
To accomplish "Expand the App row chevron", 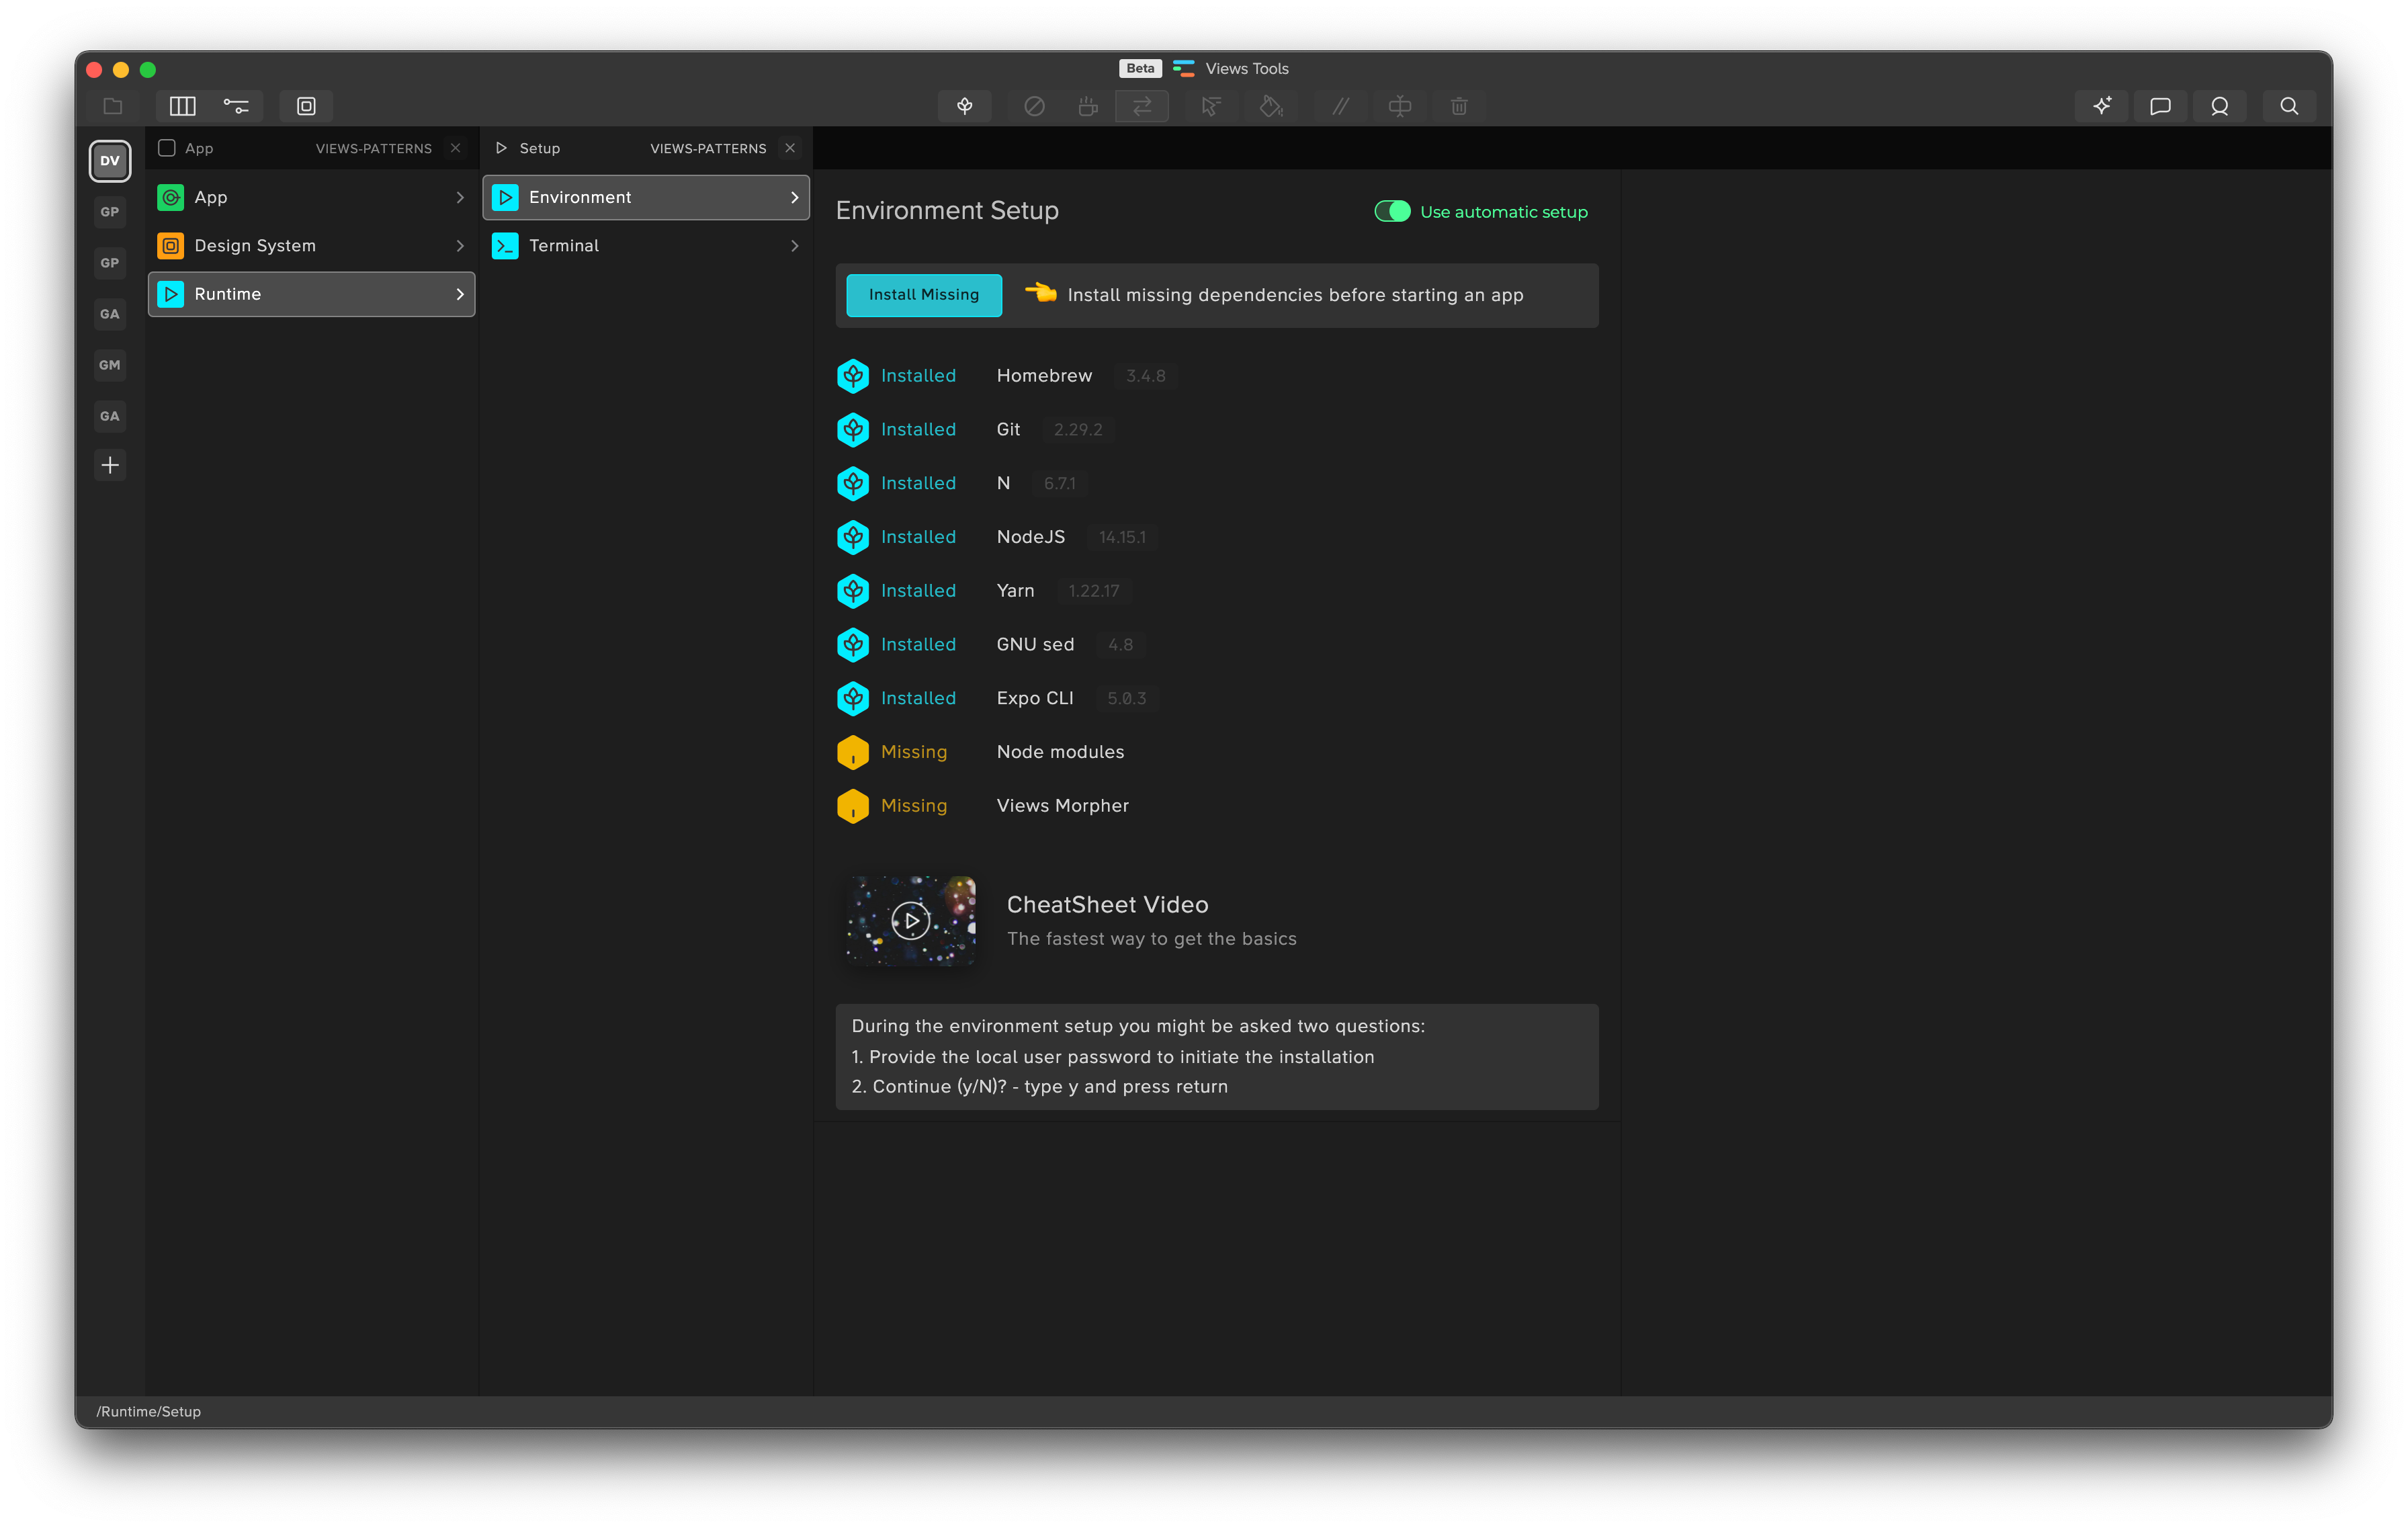I will [460, 198].
